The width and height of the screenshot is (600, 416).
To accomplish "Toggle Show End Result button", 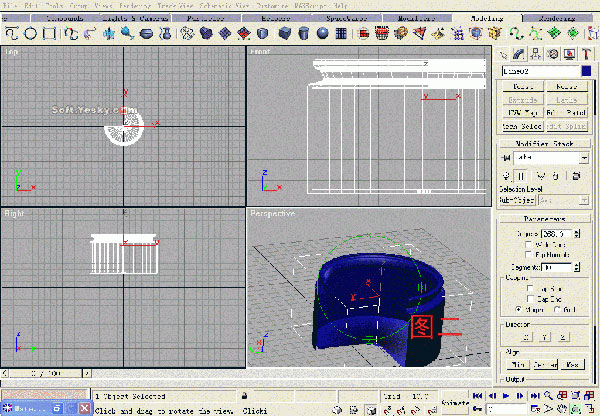I will coord(521,176).
